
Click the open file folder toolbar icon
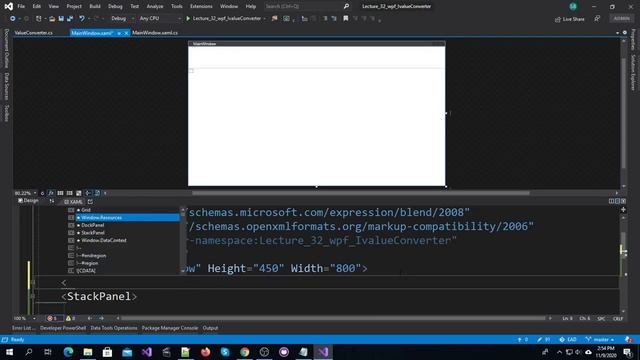pos(52,19)
